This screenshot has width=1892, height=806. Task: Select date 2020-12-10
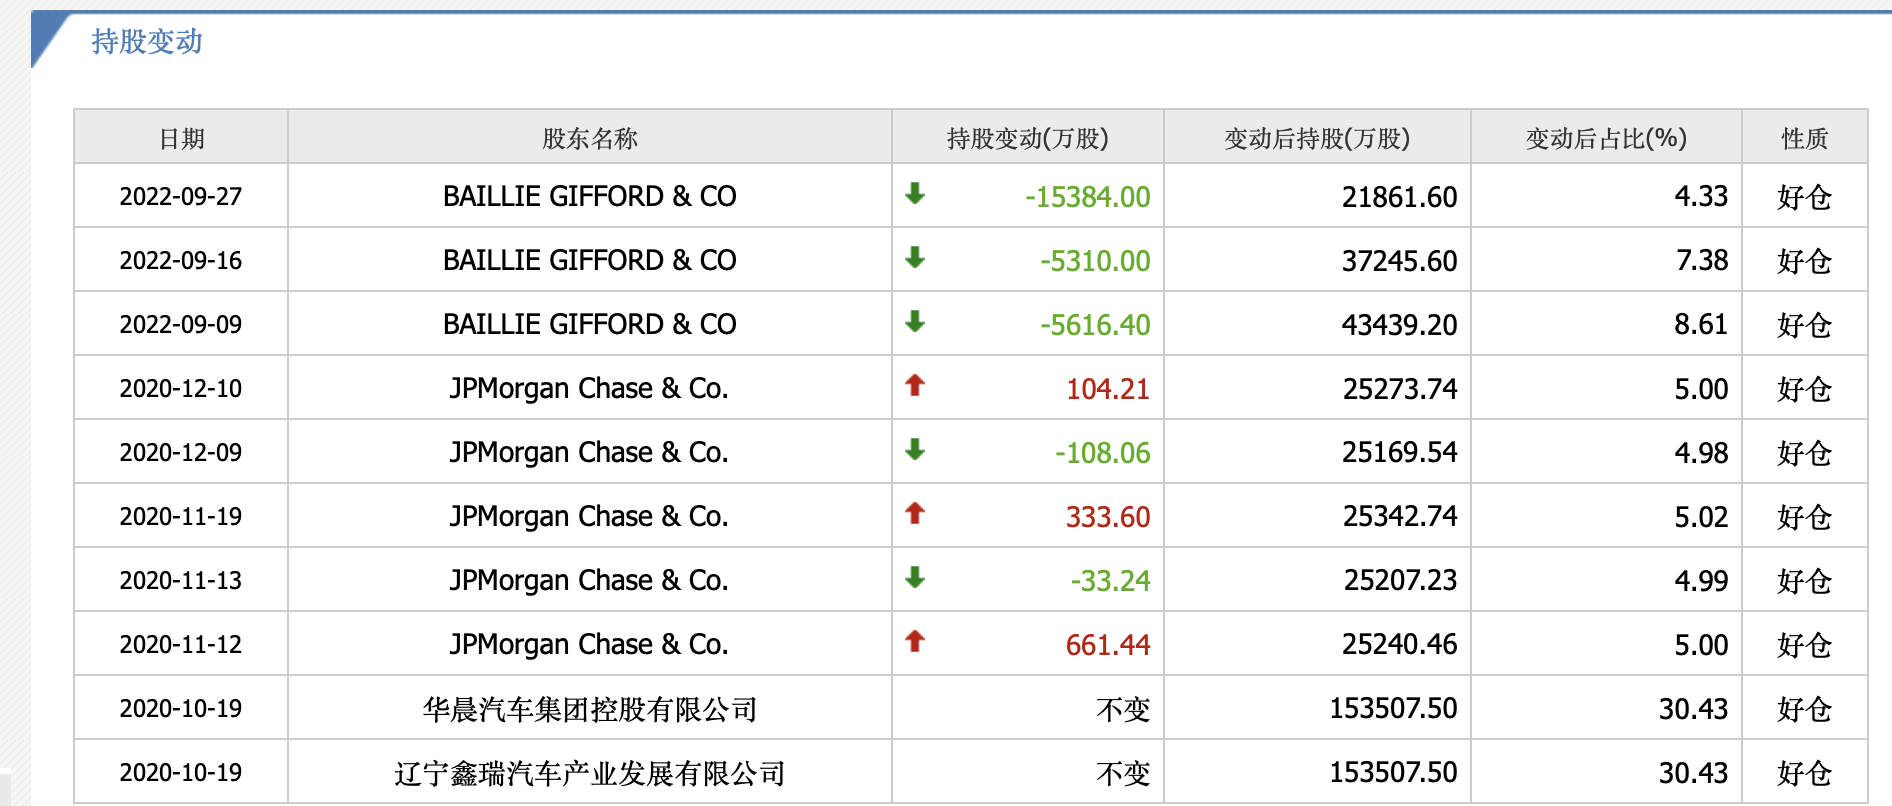point(181,388)
